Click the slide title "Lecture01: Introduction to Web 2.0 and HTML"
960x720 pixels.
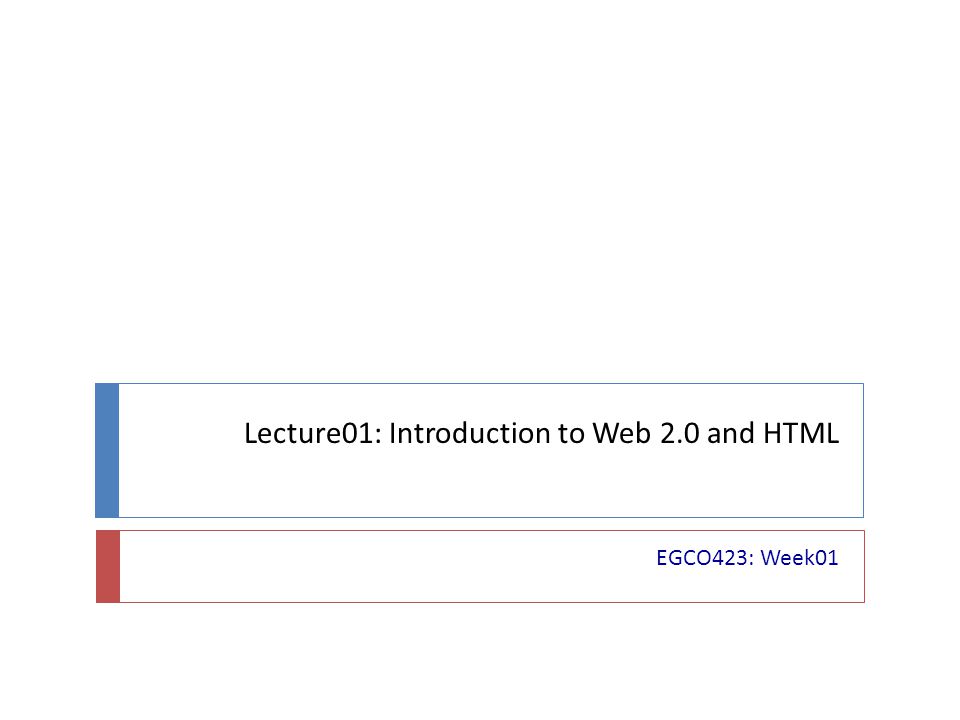tap(541, 433)
